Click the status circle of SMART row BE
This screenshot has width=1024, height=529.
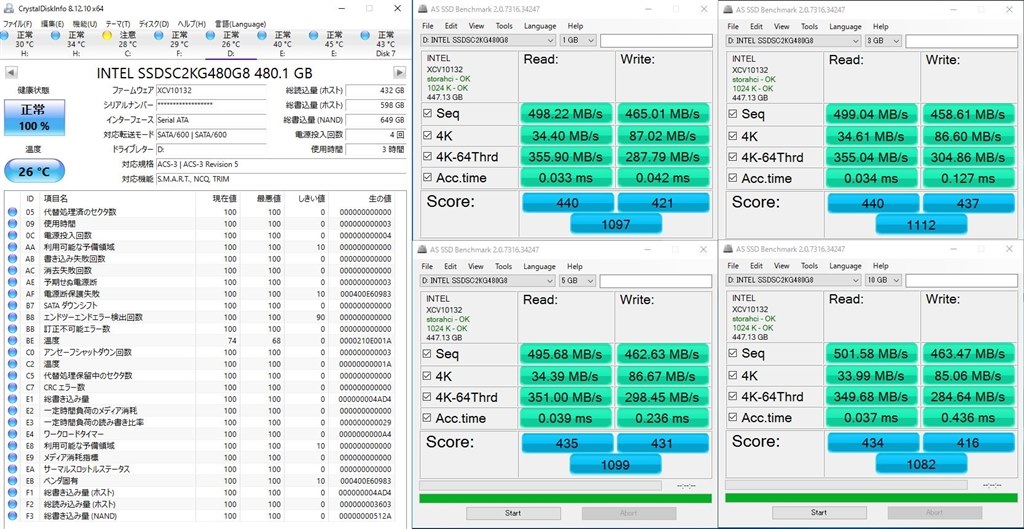tap(12, 341)
